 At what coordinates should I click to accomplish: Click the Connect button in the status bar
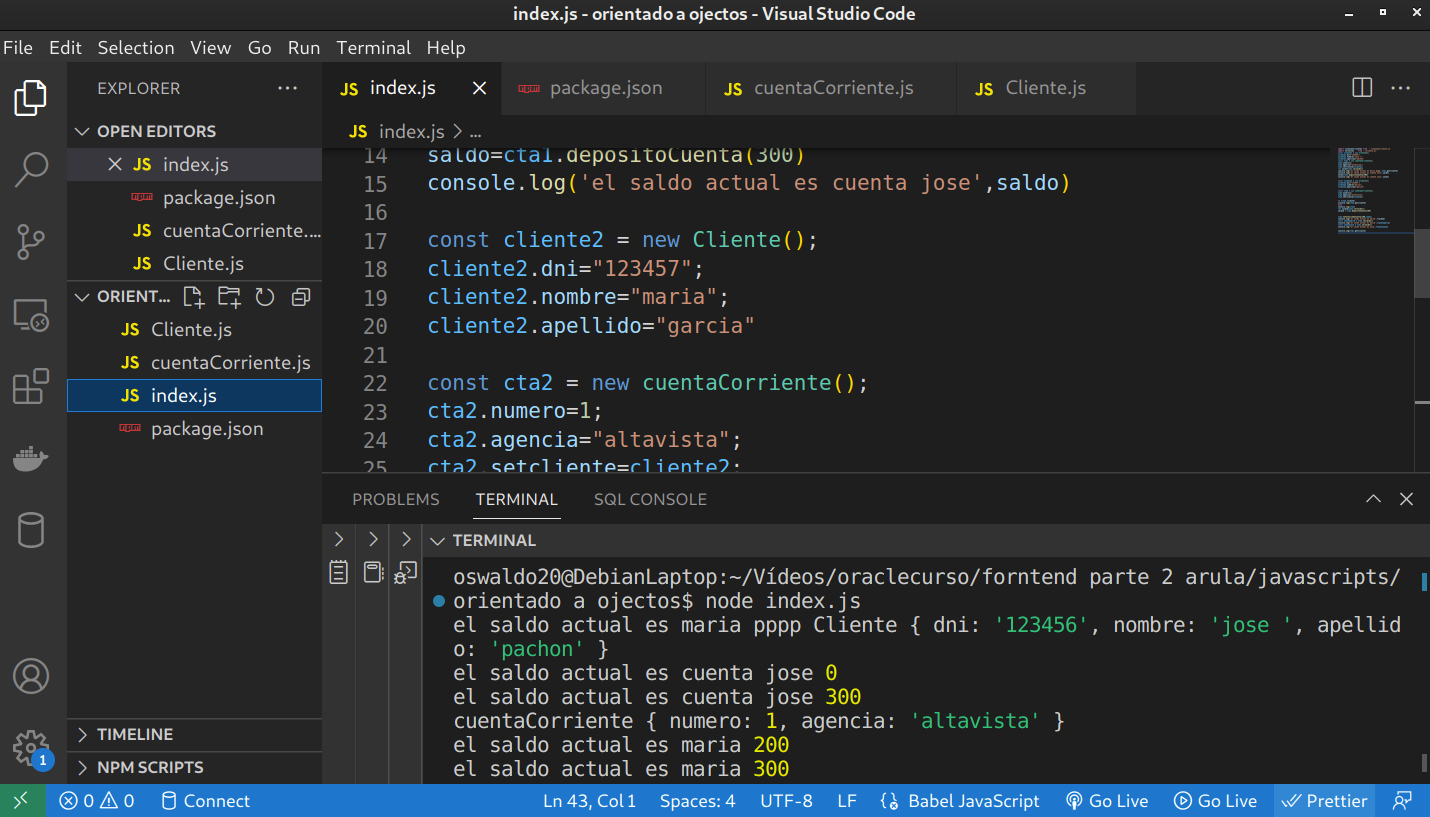click(x=205, y=801)
